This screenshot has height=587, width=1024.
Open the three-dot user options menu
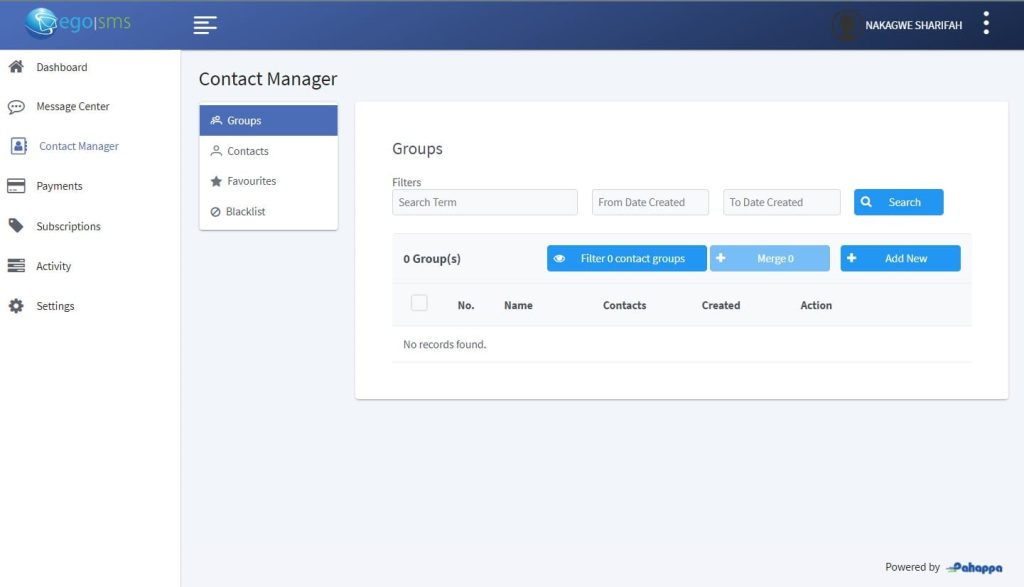click(x=986, y=24)
